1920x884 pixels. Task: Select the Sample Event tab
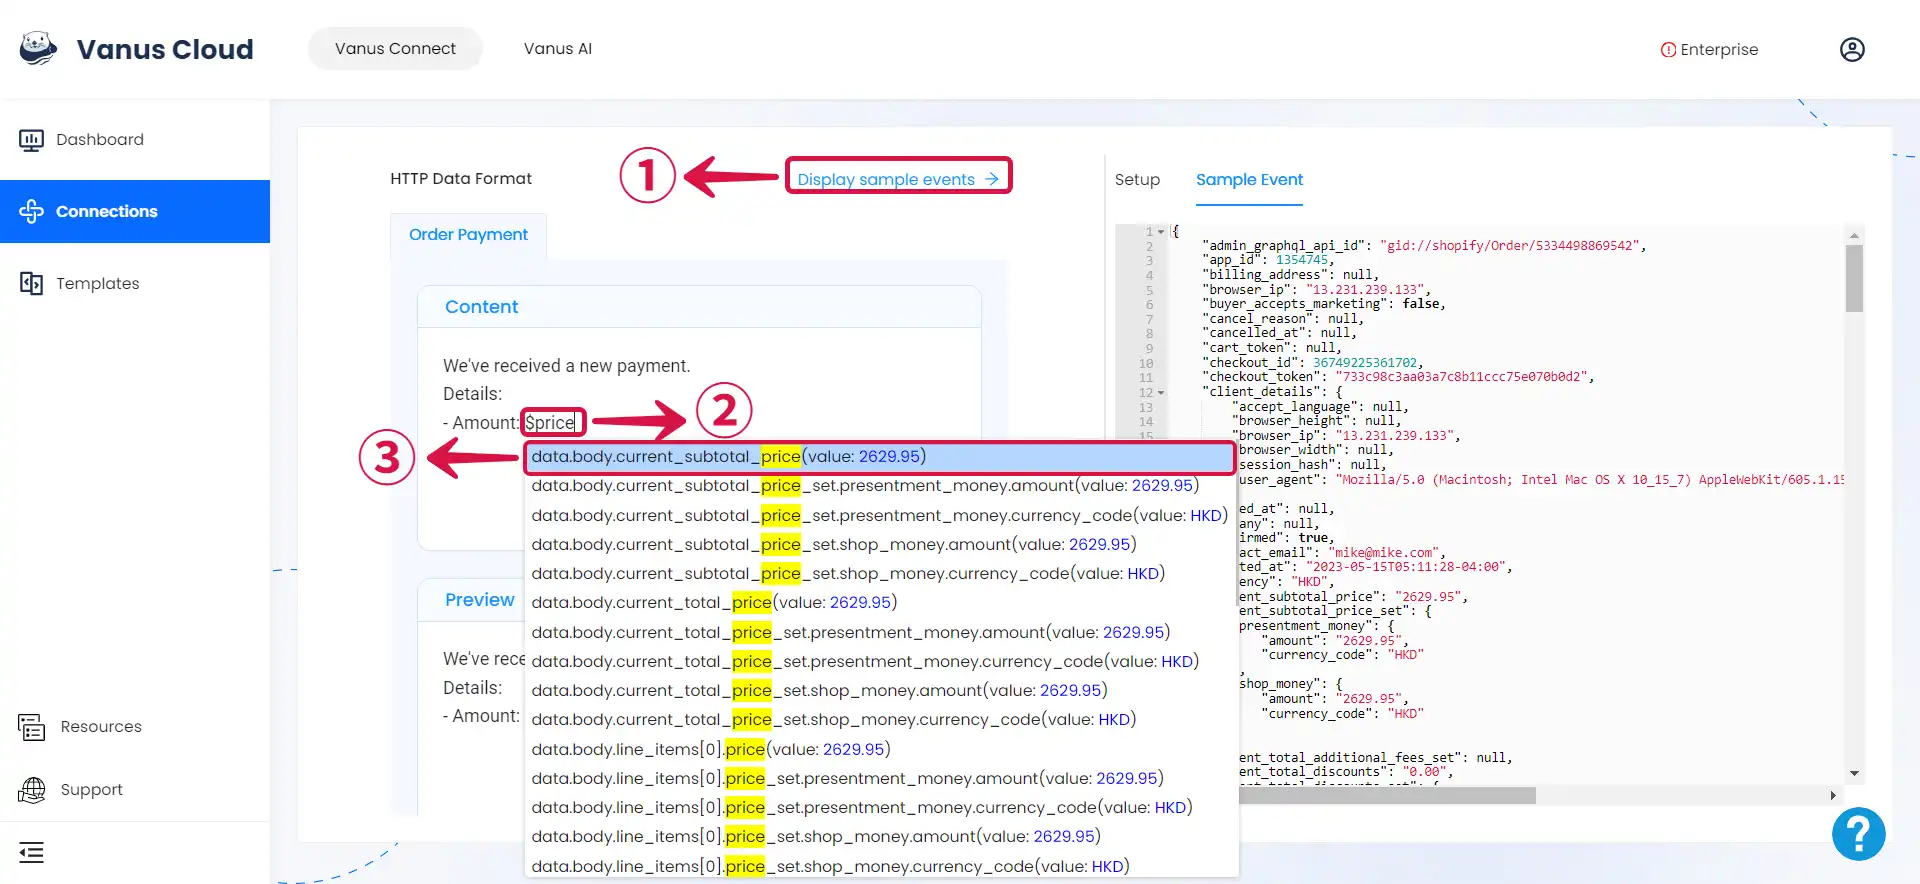tap(1249, 180)
